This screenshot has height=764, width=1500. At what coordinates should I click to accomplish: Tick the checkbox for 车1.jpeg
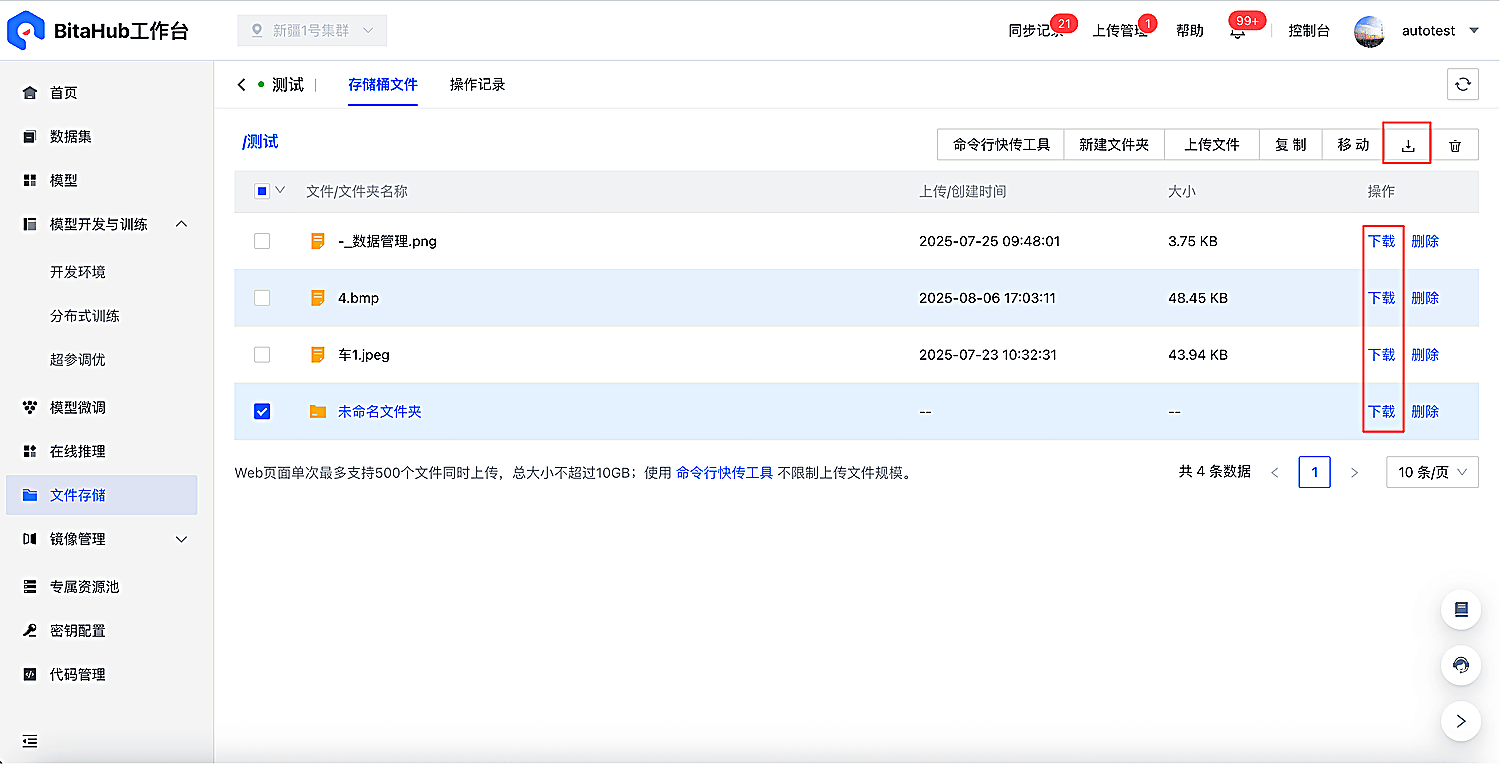pyautogui.click(x=262, y=354)
